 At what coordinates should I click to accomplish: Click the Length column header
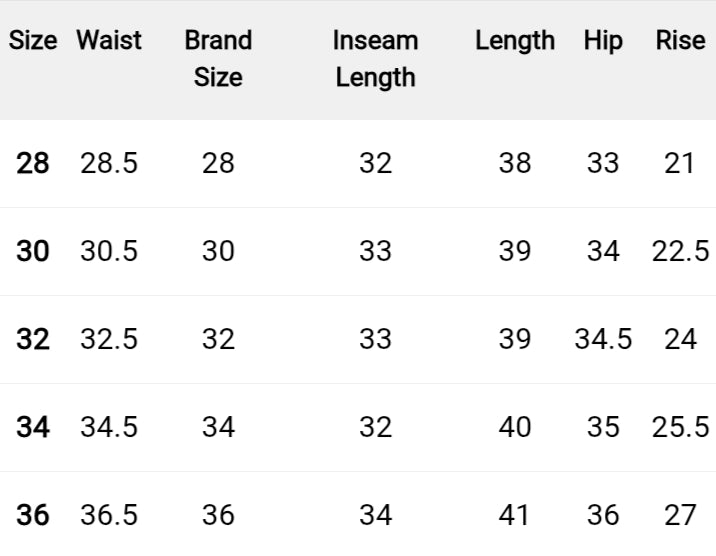click(x=514, y=41)
